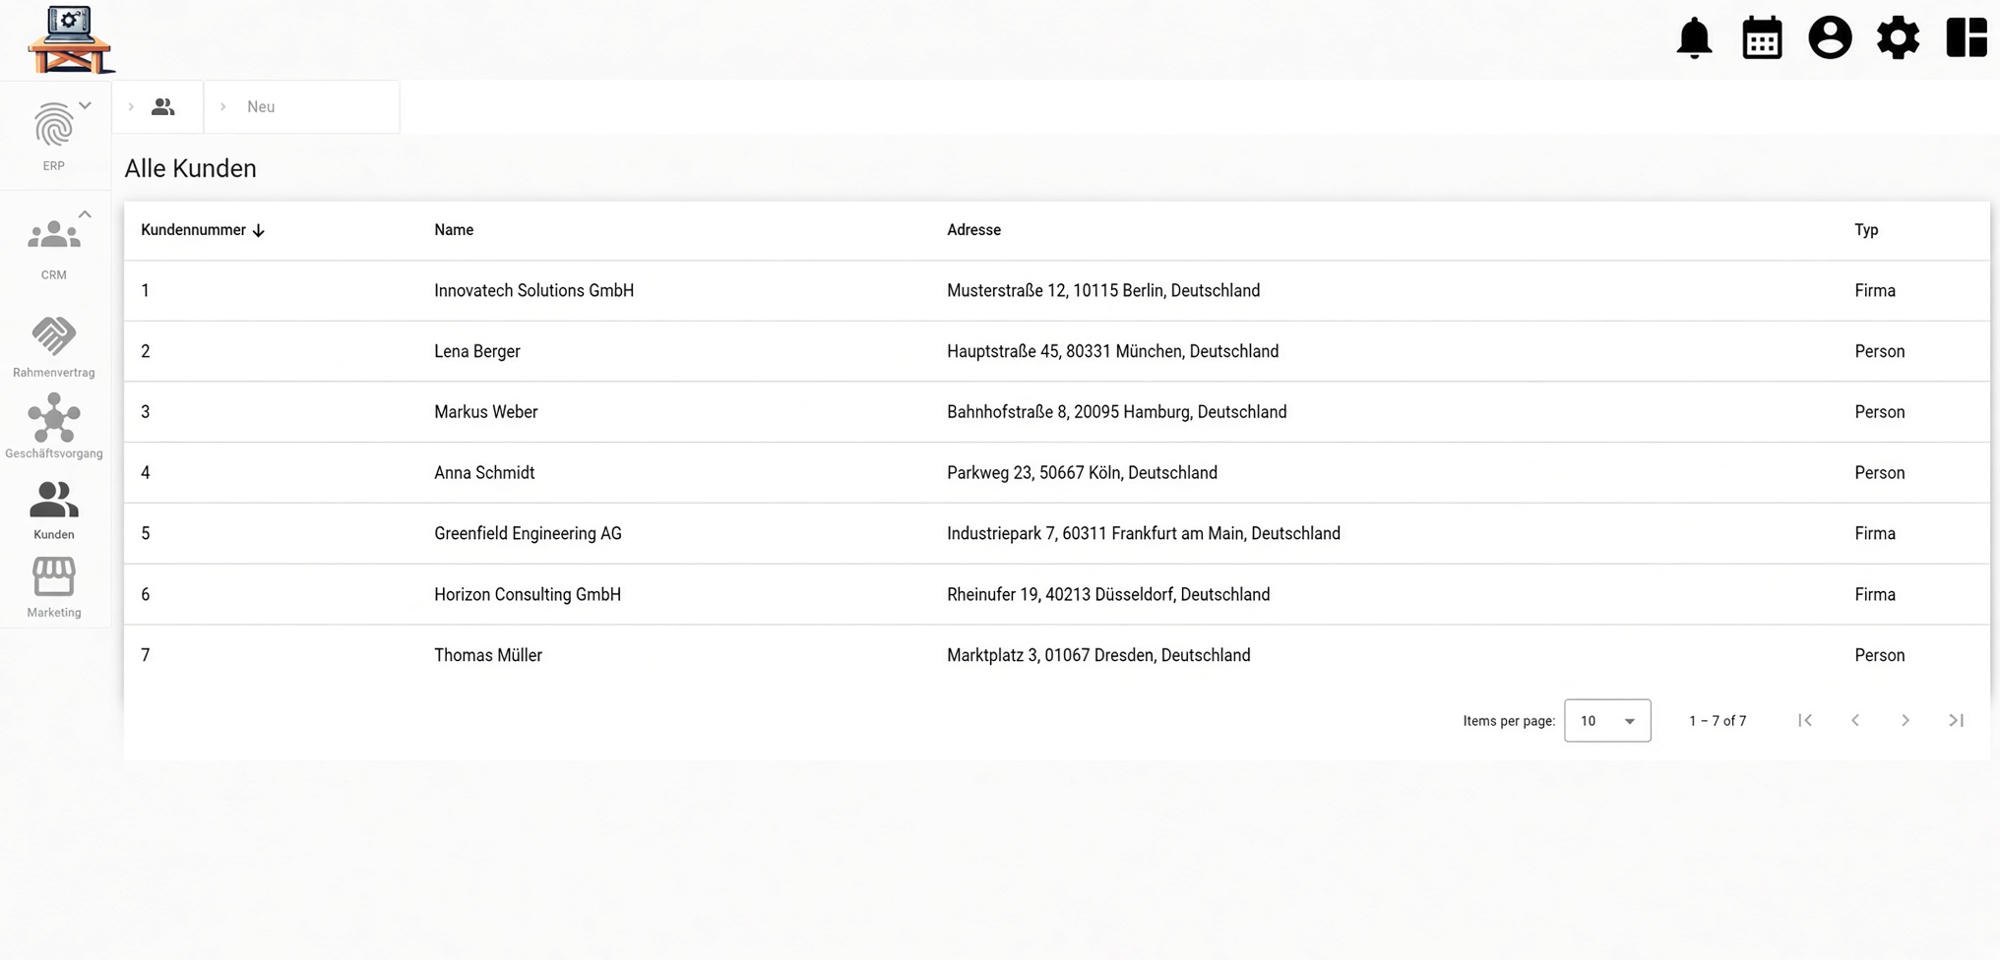This screenshot has width=2000, height=960.
Task: Go to last page of table
Action: (1956, 720)
